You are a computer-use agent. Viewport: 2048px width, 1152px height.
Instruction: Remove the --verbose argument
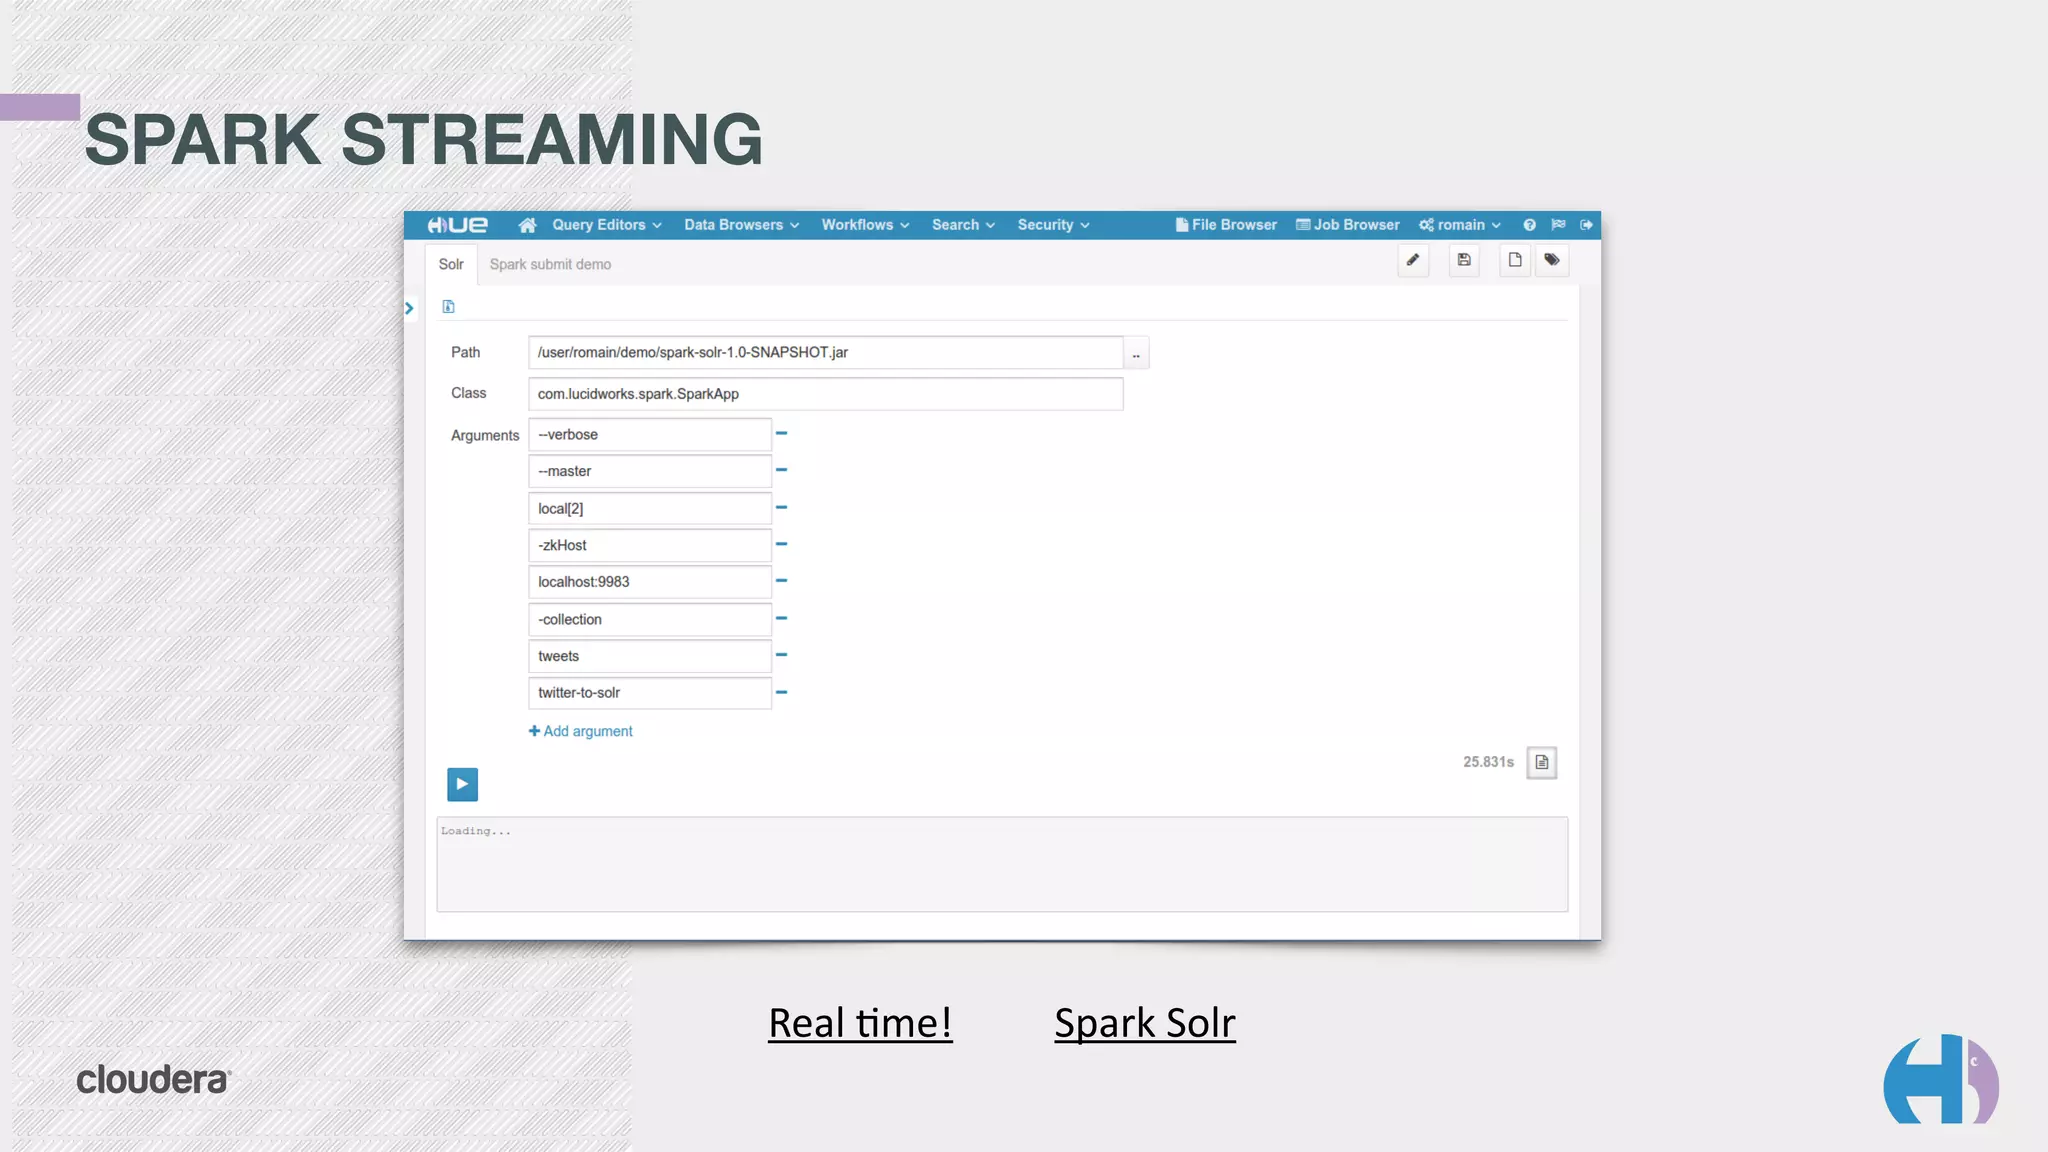point(782,433)
